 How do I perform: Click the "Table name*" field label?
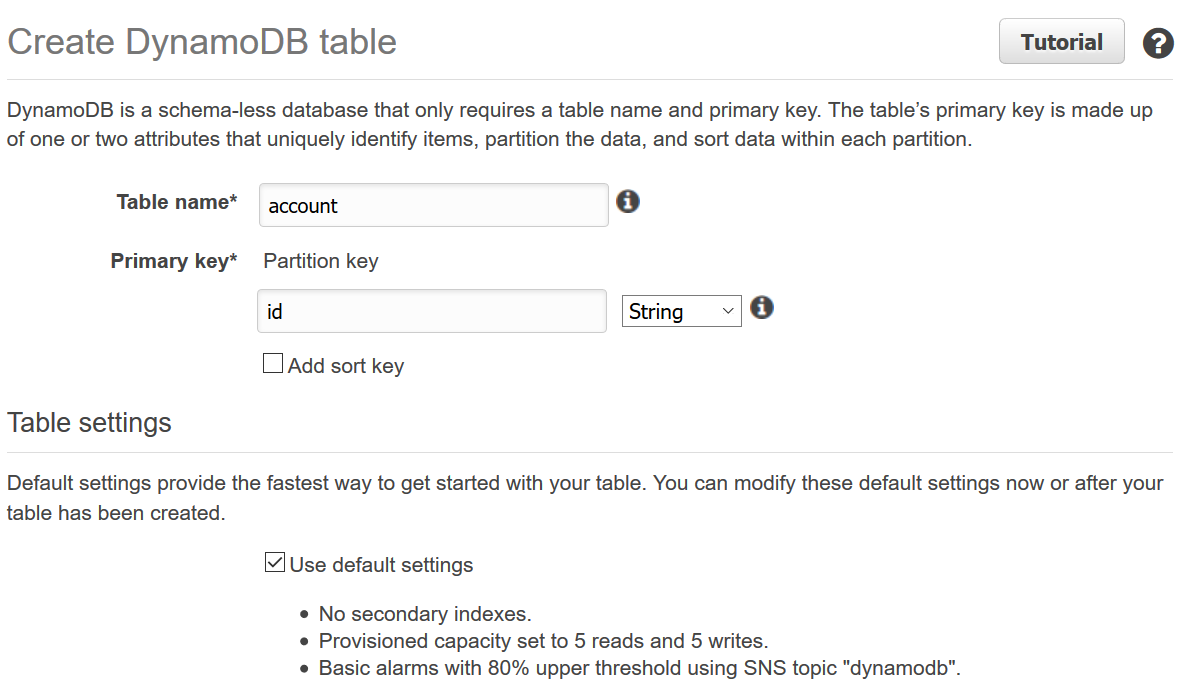tap(177, 202)
